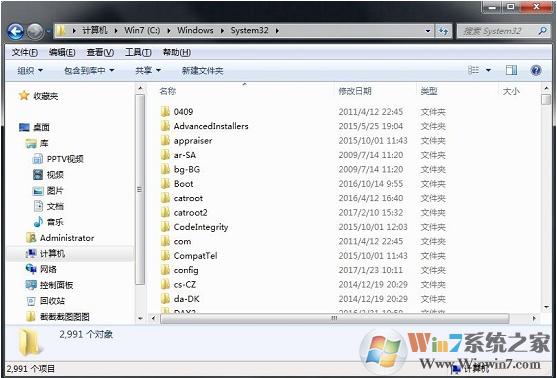Image resolution: width=557 pixels, height=378 pixels.
Task: Open the view options dropdown arrow
Action: 488,70
